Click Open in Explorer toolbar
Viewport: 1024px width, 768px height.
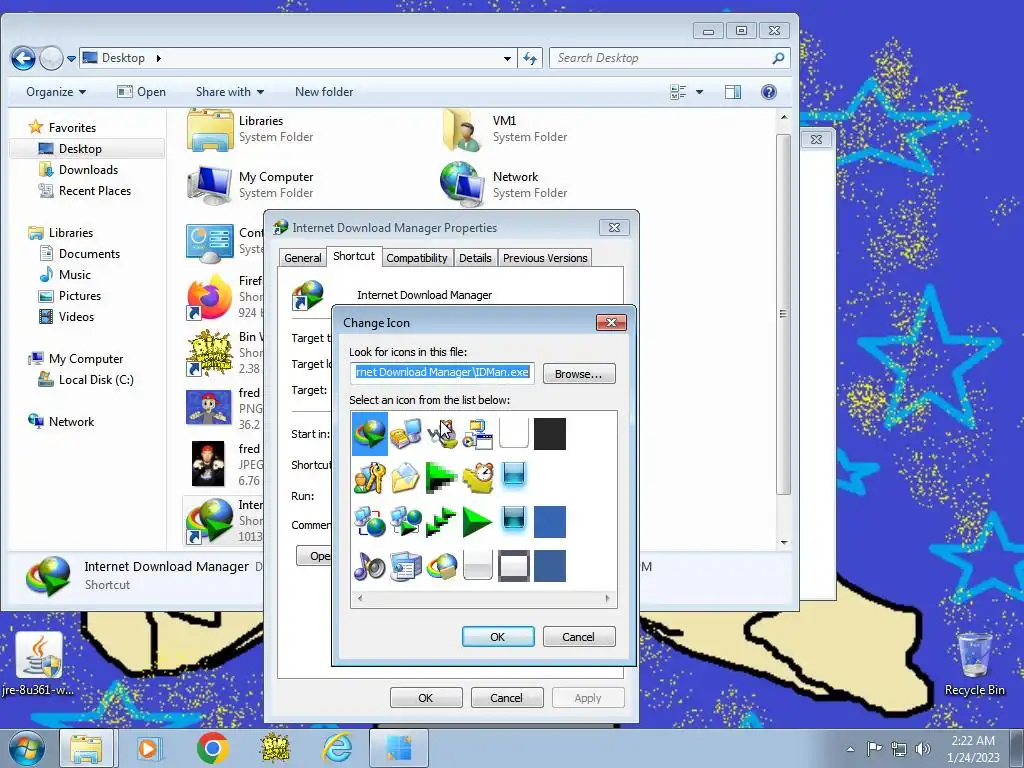coord(142,92)
